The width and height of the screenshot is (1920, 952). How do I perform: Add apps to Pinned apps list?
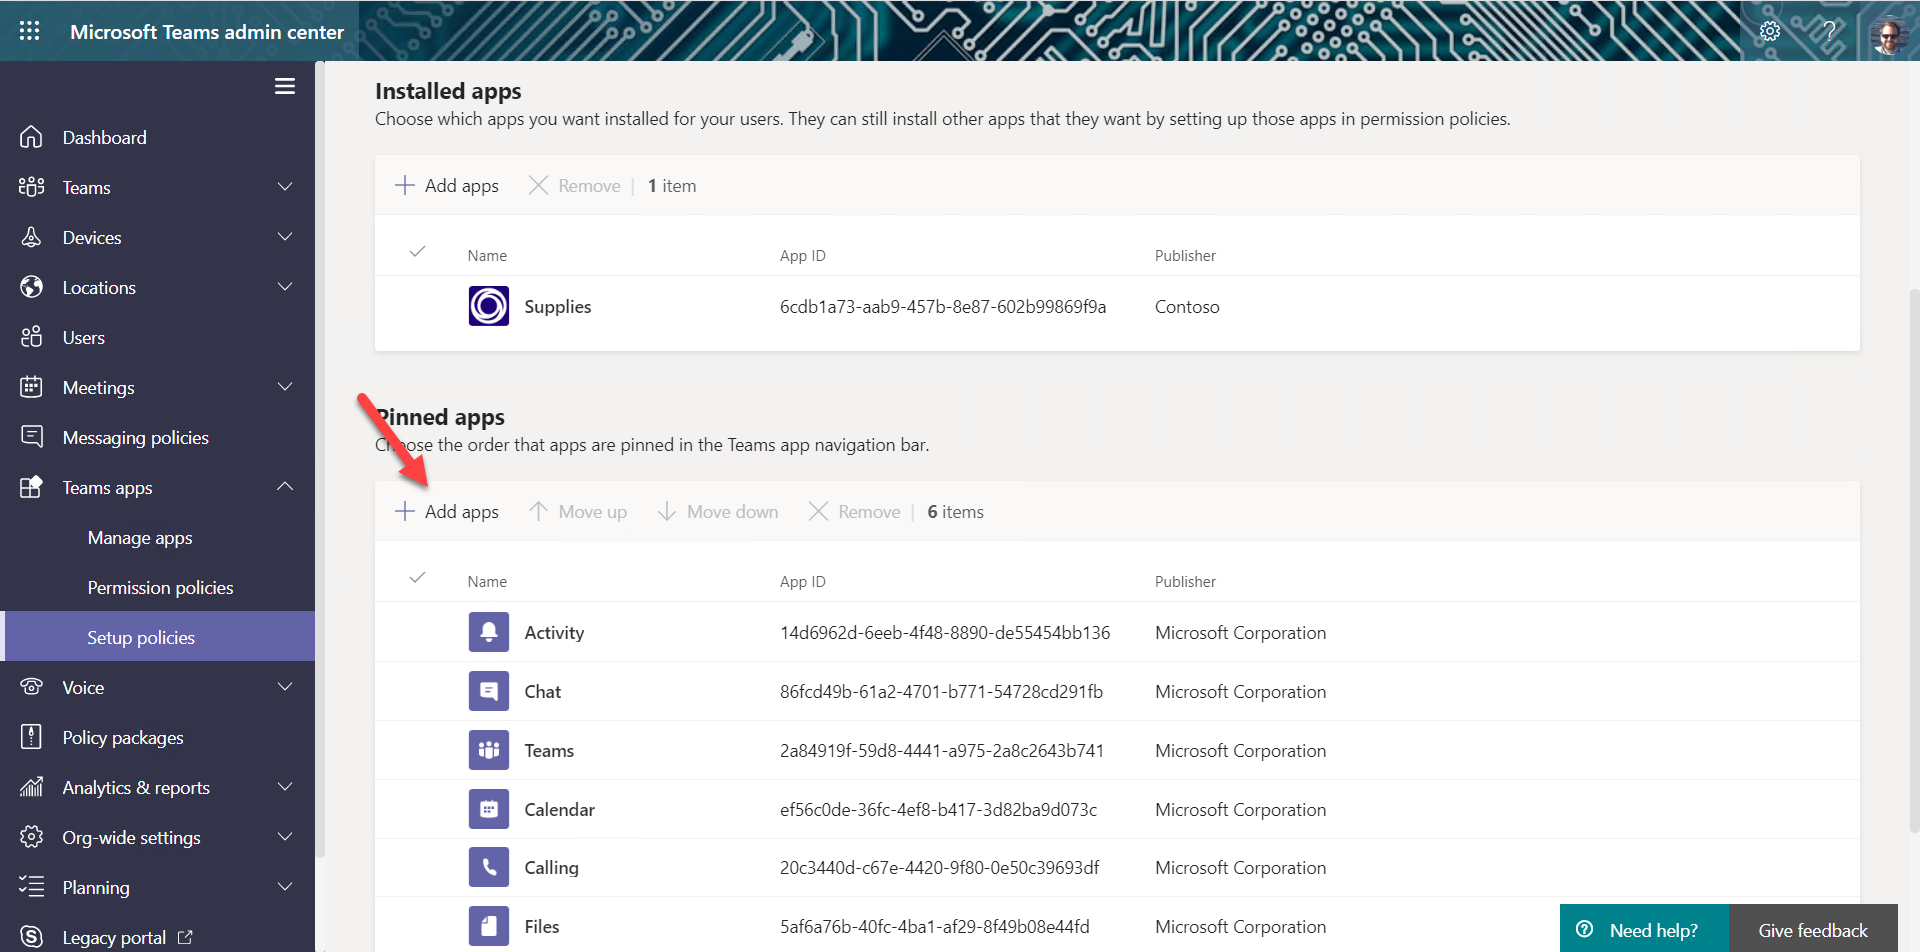click(x=447, y=512)
